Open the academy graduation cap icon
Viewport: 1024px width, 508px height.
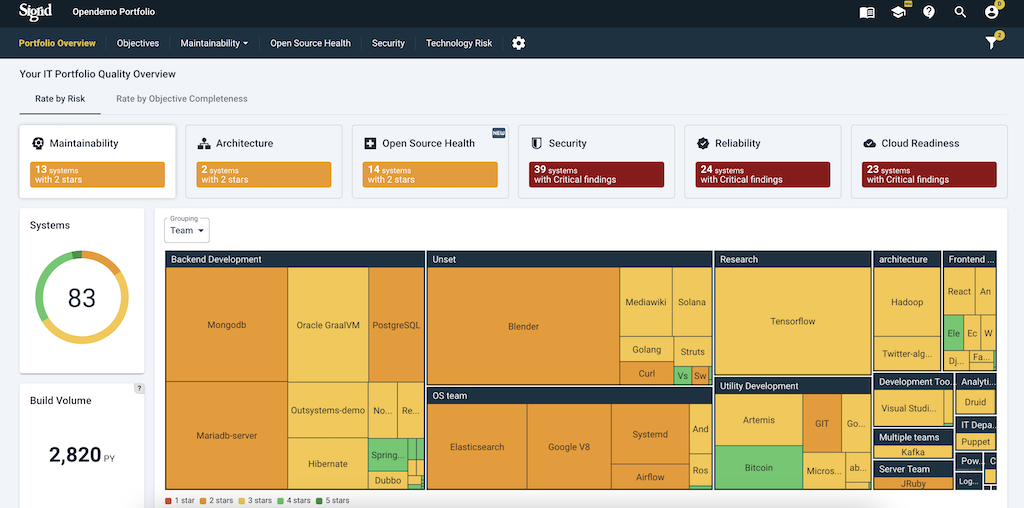pyautogui.click(x=899, y=12)
